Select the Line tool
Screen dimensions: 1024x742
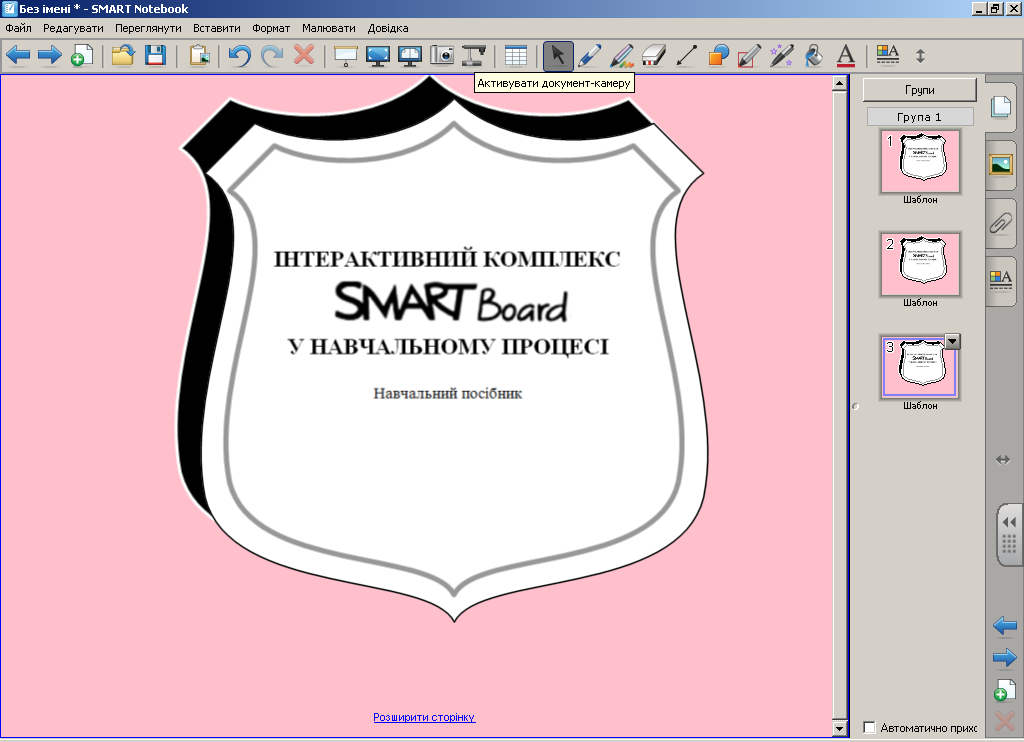(686, 56)
